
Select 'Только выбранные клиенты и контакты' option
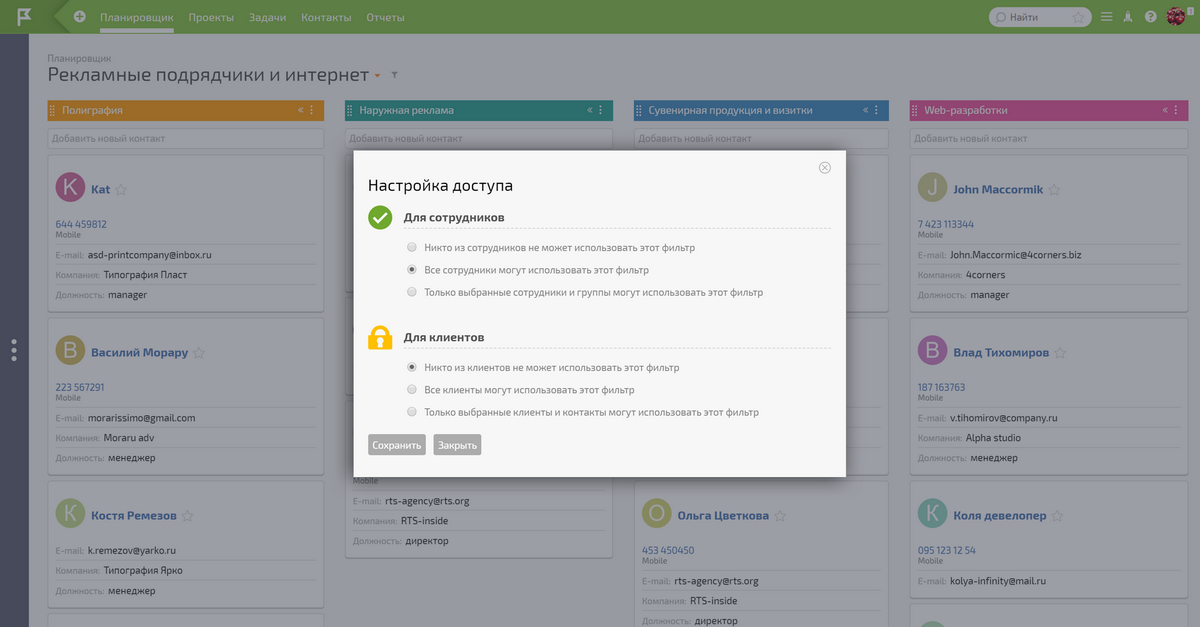coord(412,412)
